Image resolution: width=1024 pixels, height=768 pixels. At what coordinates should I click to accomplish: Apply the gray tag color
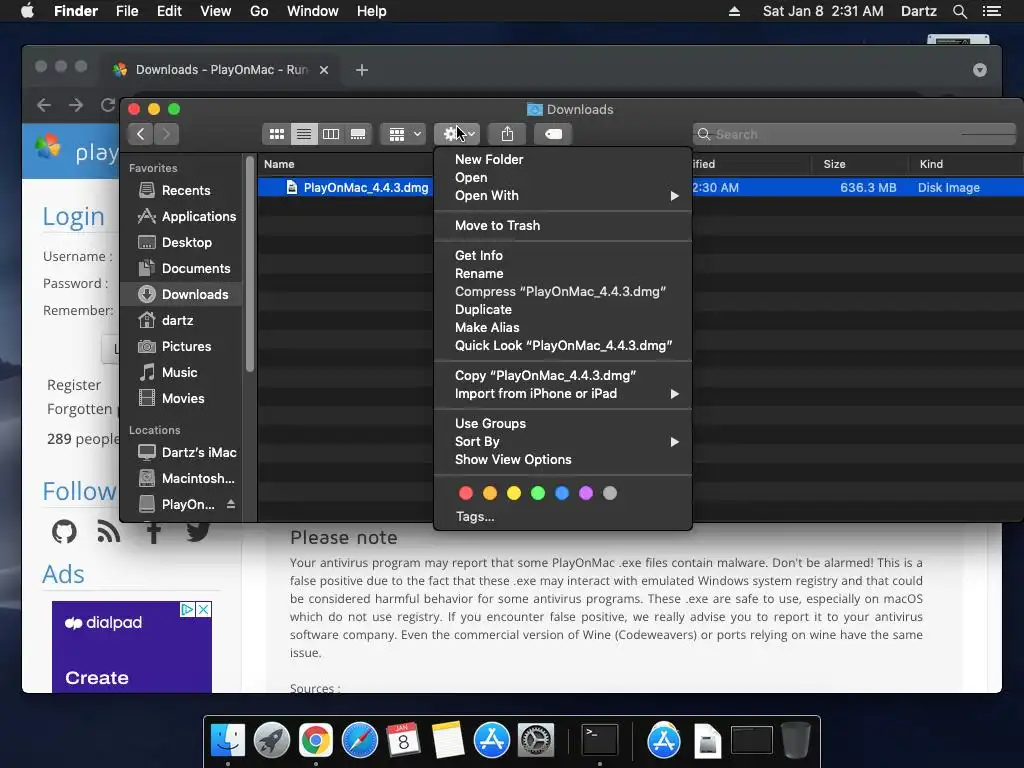[610, 493]
